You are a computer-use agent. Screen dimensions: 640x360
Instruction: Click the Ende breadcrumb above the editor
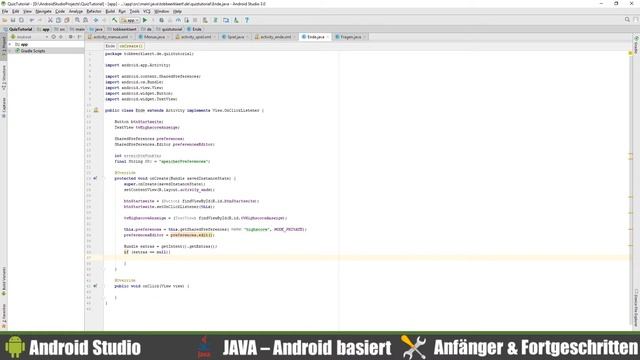point(110,46)
